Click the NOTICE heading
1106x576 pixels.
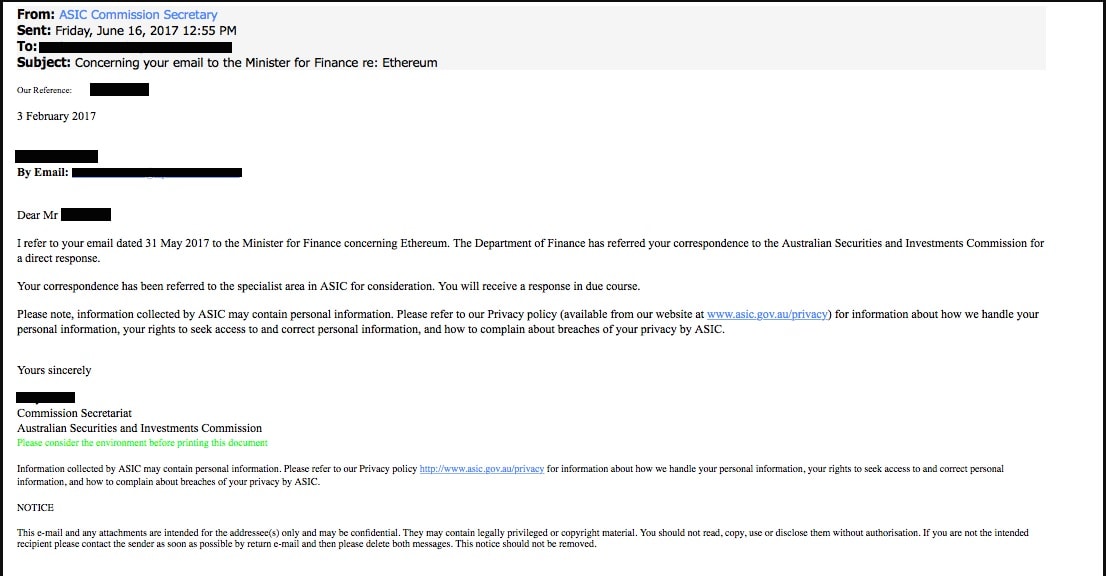(x=35, y=508)
